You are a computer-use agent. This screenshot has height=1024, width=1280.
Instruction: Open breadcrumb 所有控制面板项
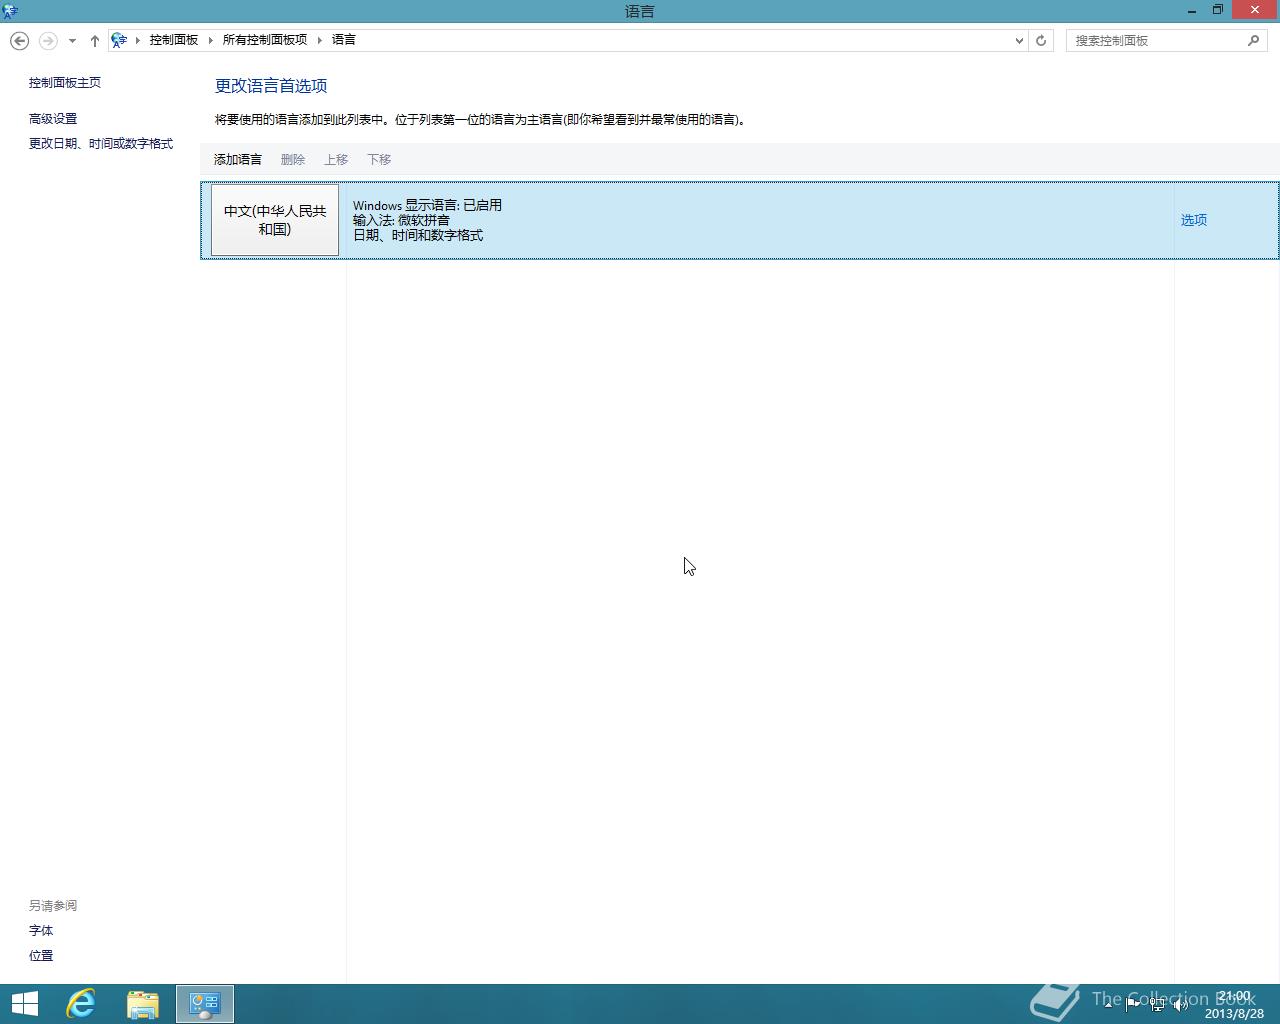265,40
